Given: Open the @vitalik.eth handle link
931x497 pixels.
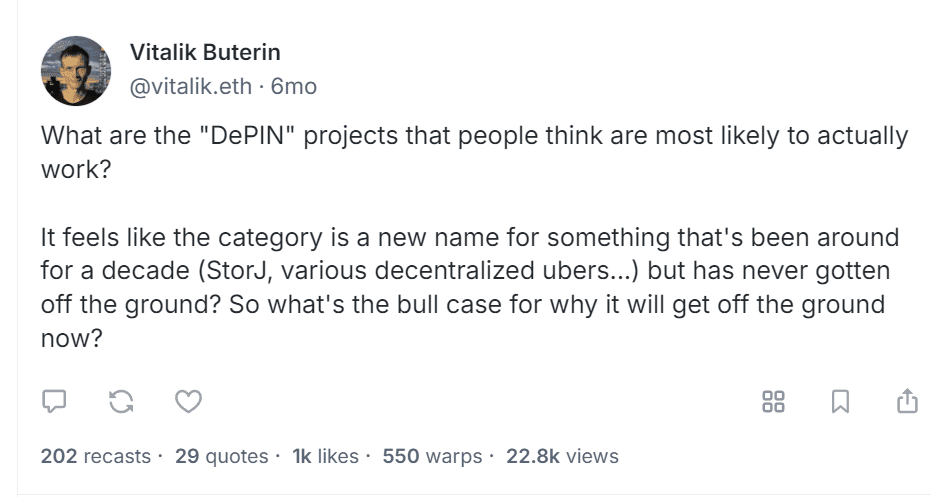Looking at the screenshot, I should (x=190, y=87).
